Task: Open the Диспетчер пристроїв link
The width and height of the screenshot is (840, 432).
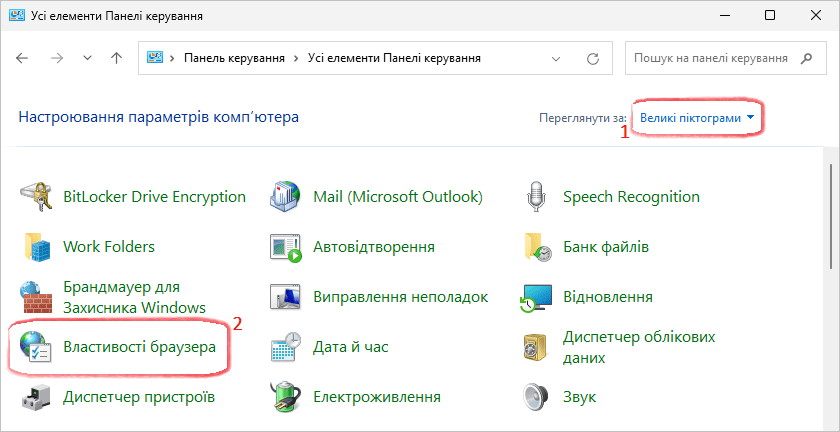Action: point(139,397)
